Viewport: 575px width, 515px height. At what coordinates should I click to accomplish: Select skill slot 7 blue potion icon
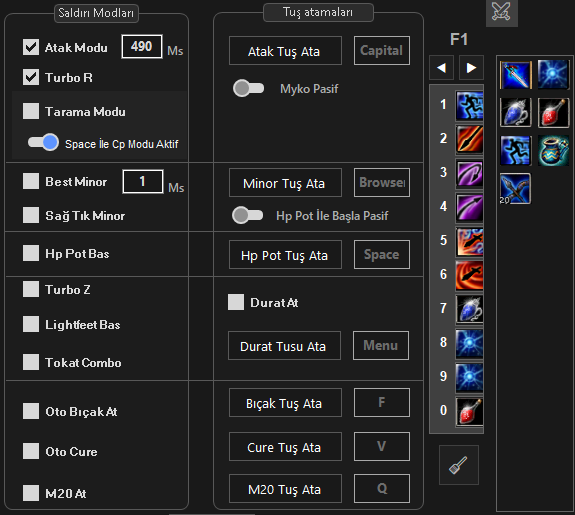click(469, 309)
